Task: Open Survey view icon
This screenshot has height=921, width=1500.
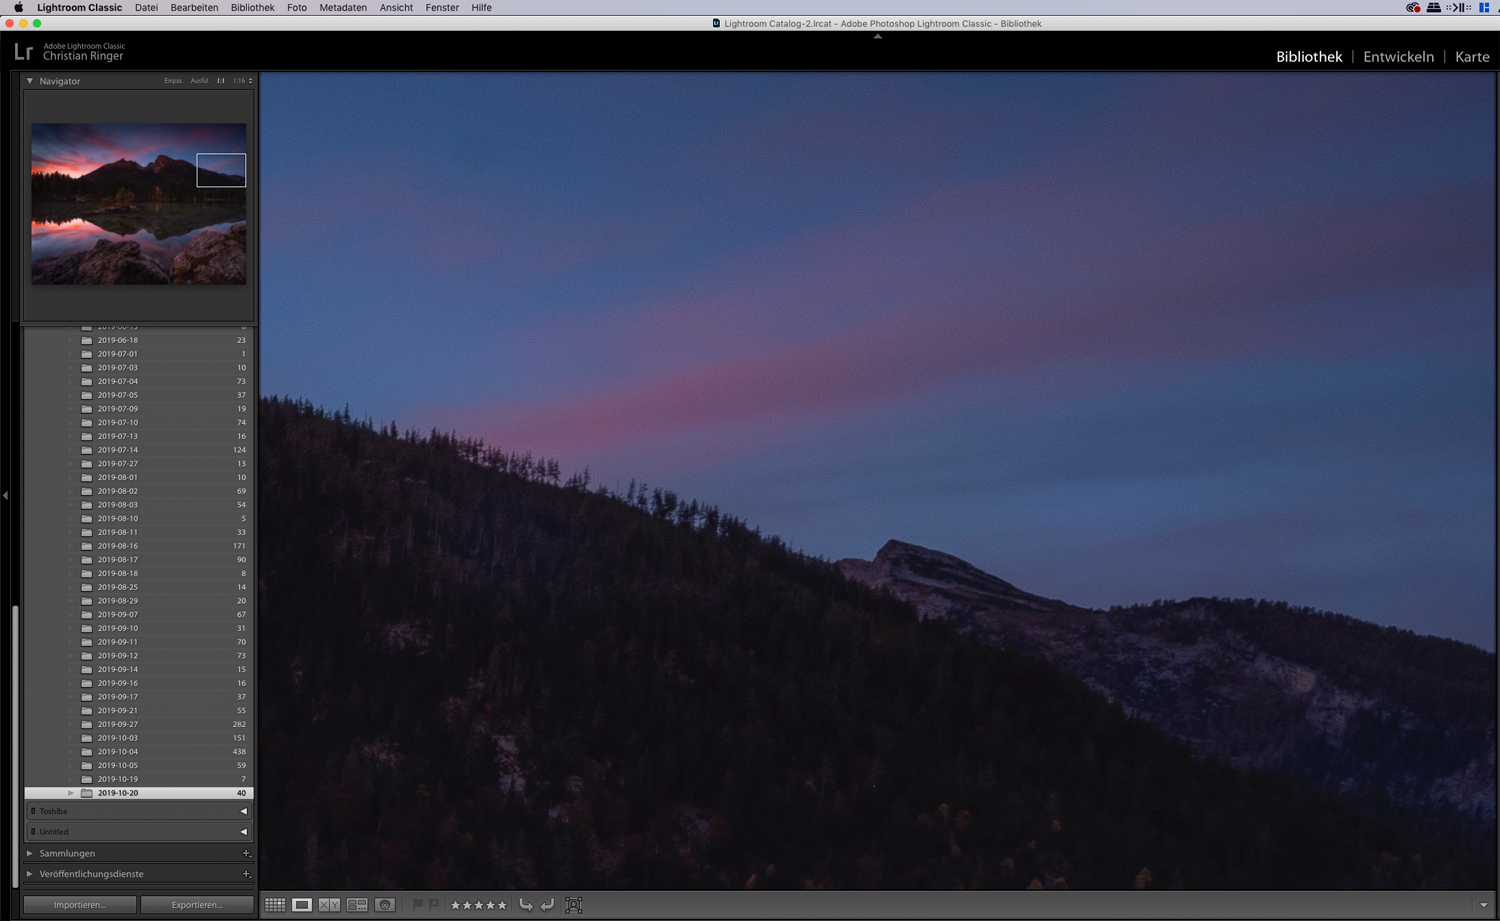Action: pos(357,905)
